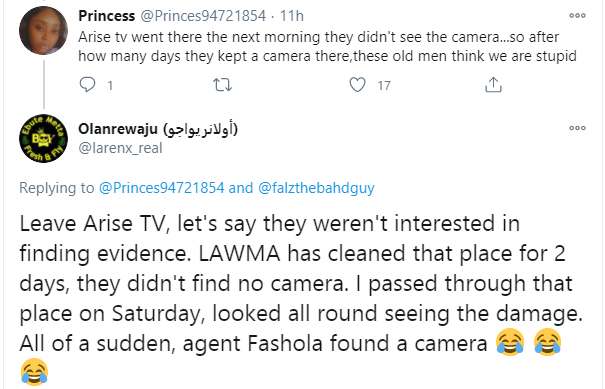
Task: Open Princess's profile picture
Action: point(44,31)
